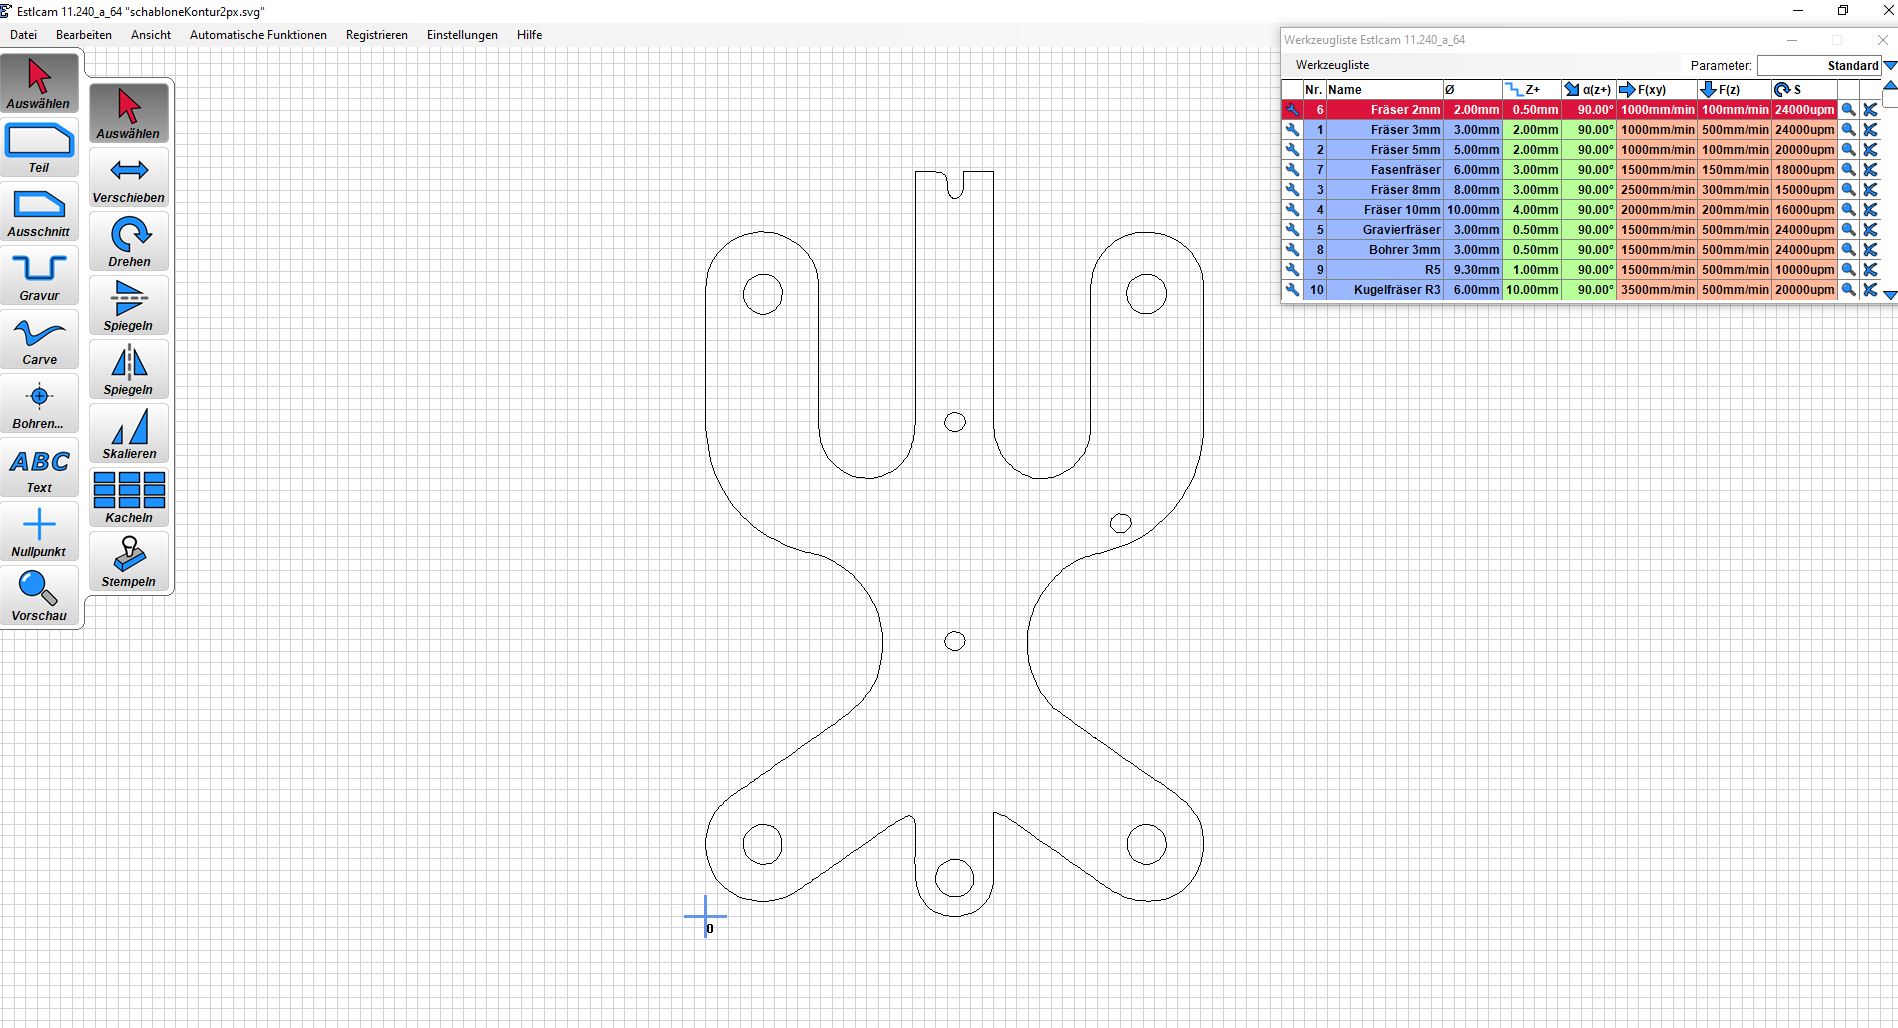
Task: Click the Werkzeugliste menu in tool window
Action: click(1332, 65)
